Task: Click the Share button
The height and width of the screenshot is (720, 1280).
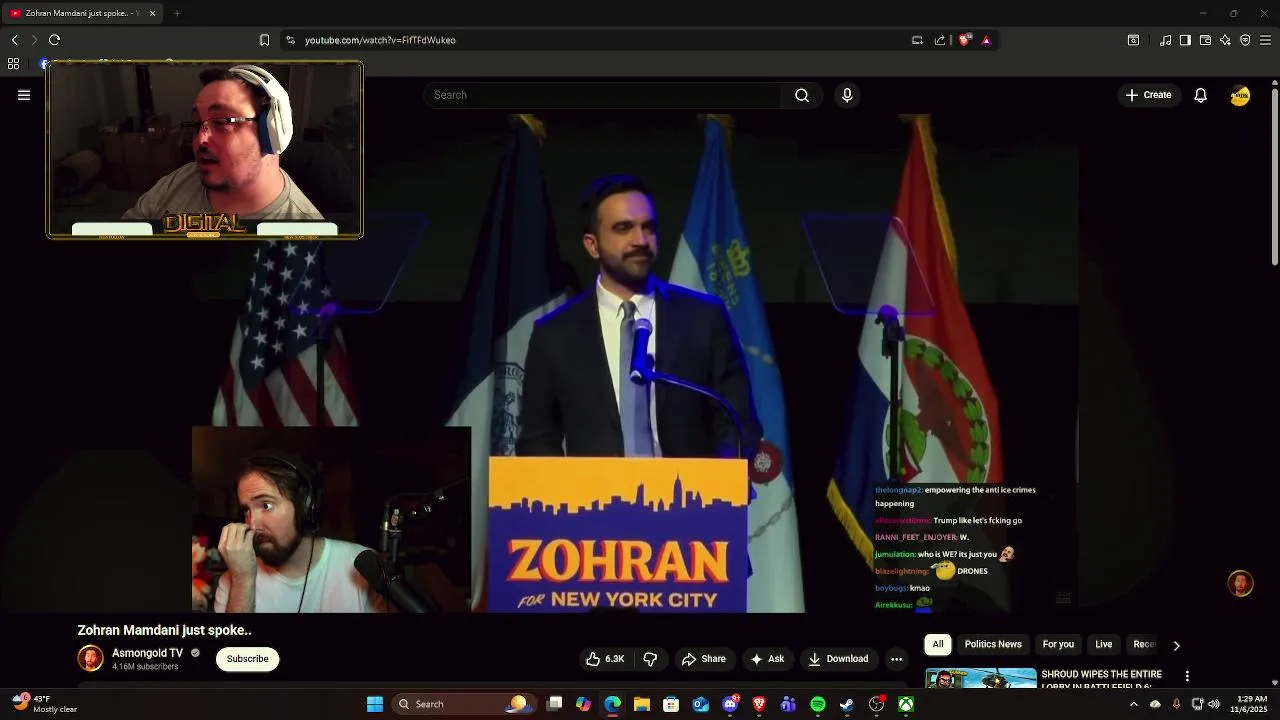Action: [704, 659]
